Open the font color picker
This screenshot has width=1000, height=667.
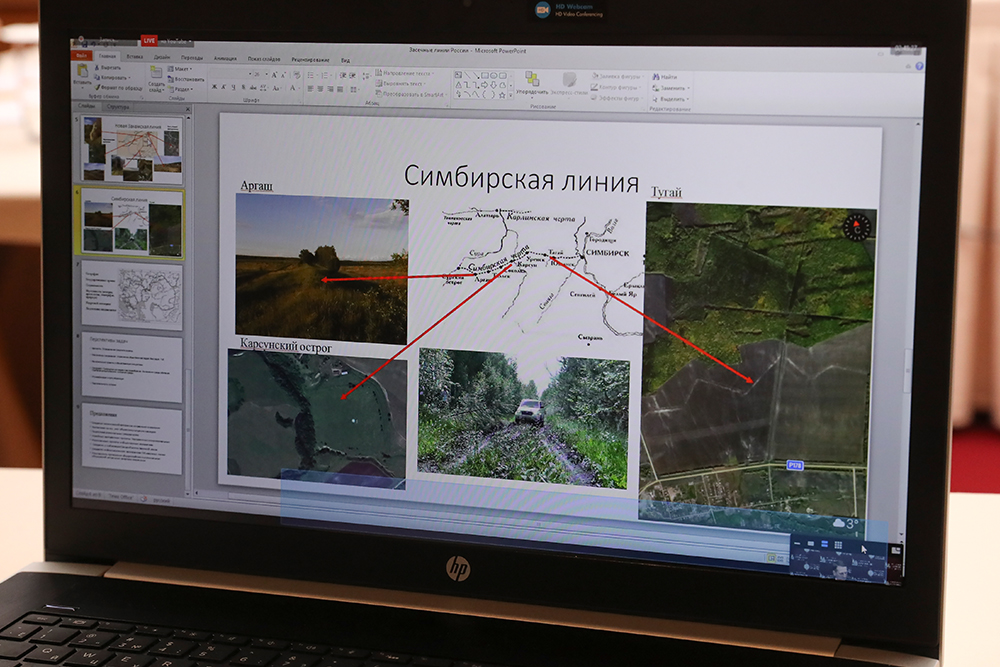click(292, 88)
